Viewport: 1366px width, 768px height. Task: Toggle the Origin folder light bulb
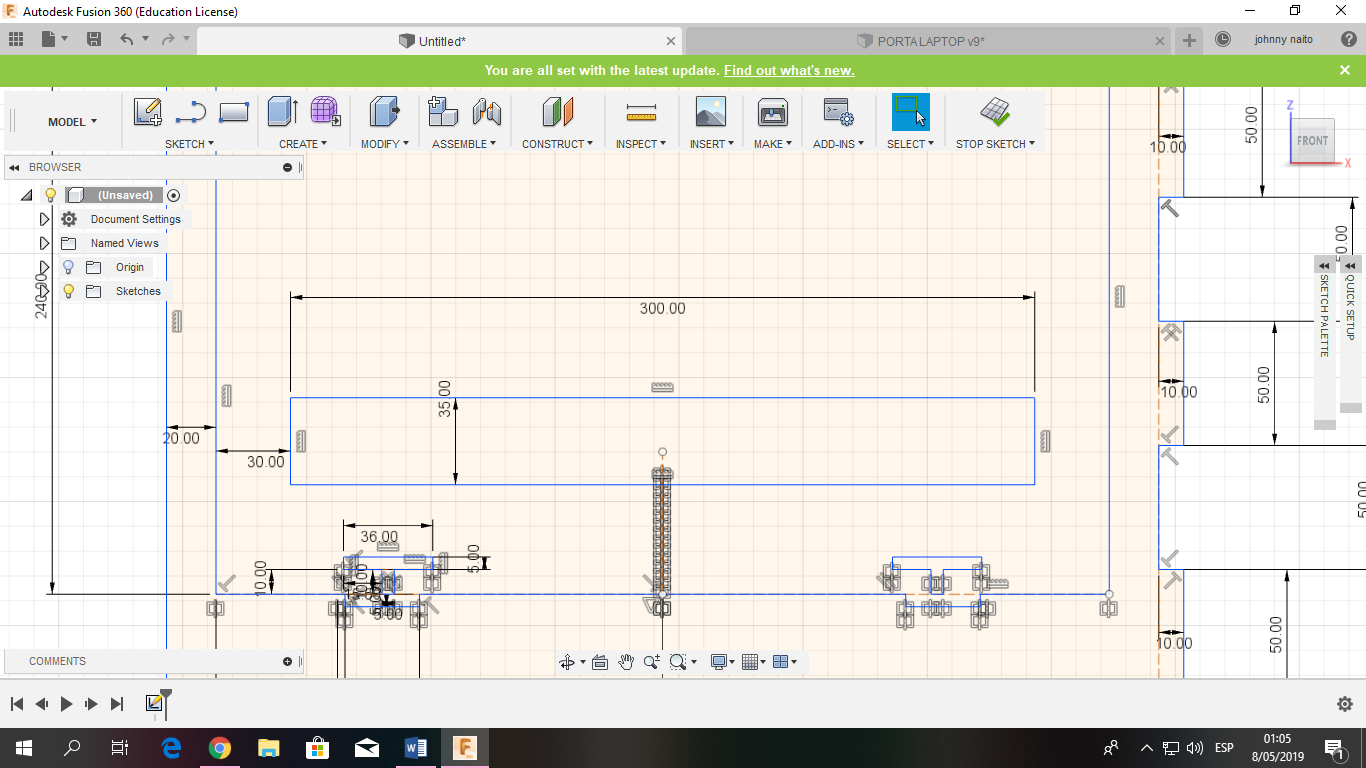tap(68, 267)
